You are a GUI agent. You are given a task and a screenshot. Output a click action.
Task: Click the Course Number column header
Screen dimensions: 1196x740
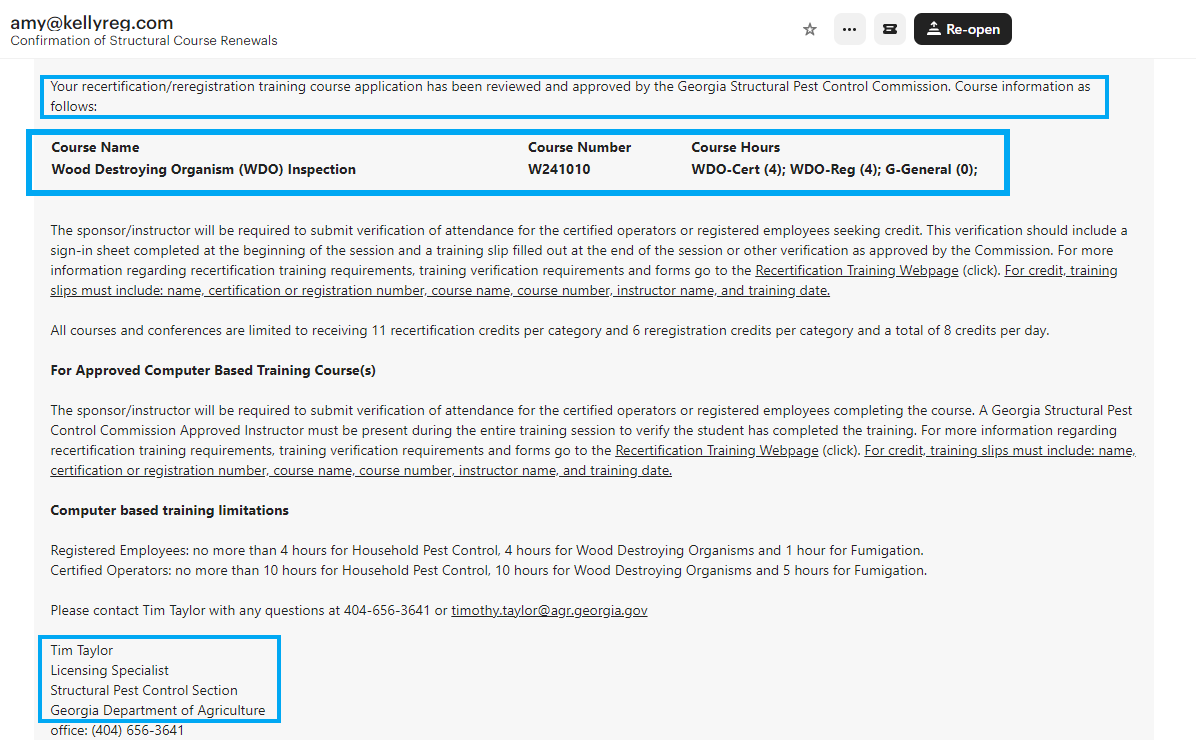pos(580,147)
